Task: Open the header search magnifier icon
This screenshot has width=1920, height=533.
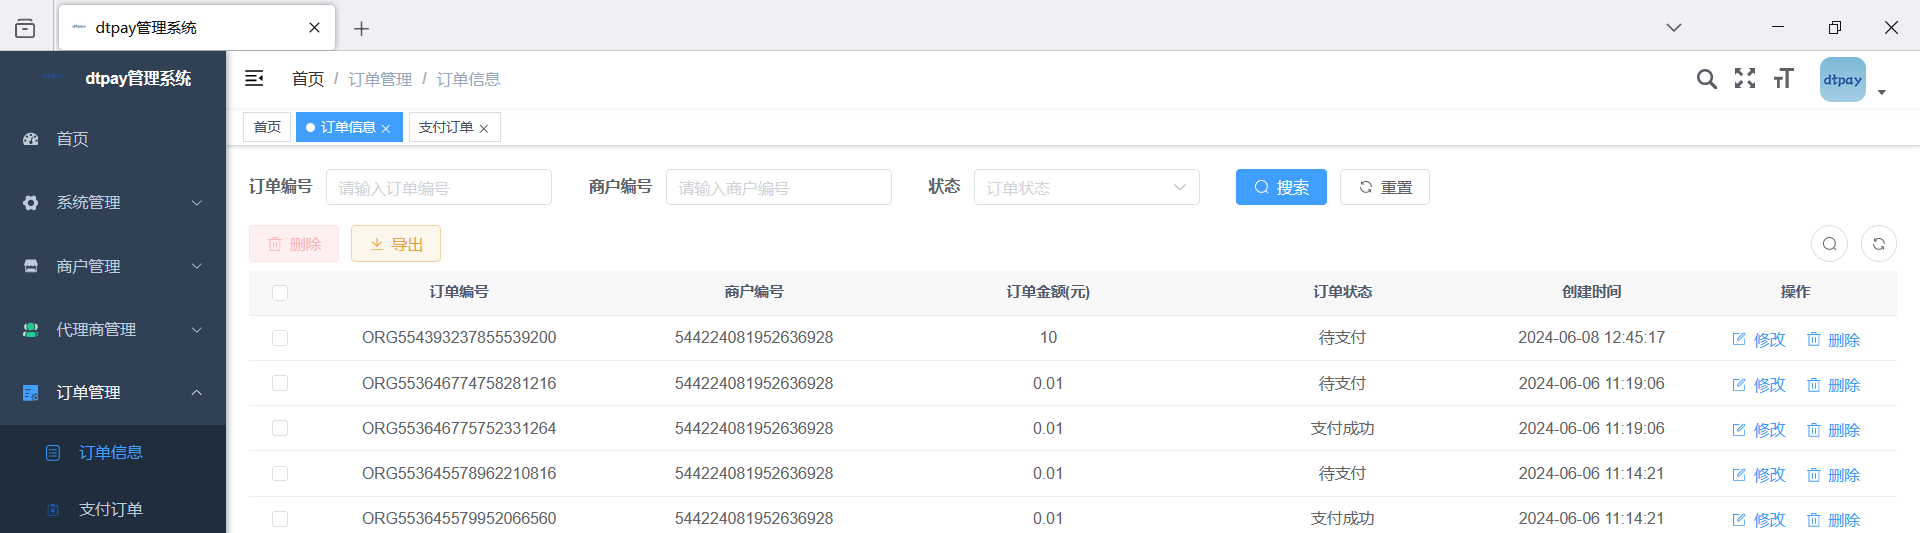Action: tap(1706, 79)
